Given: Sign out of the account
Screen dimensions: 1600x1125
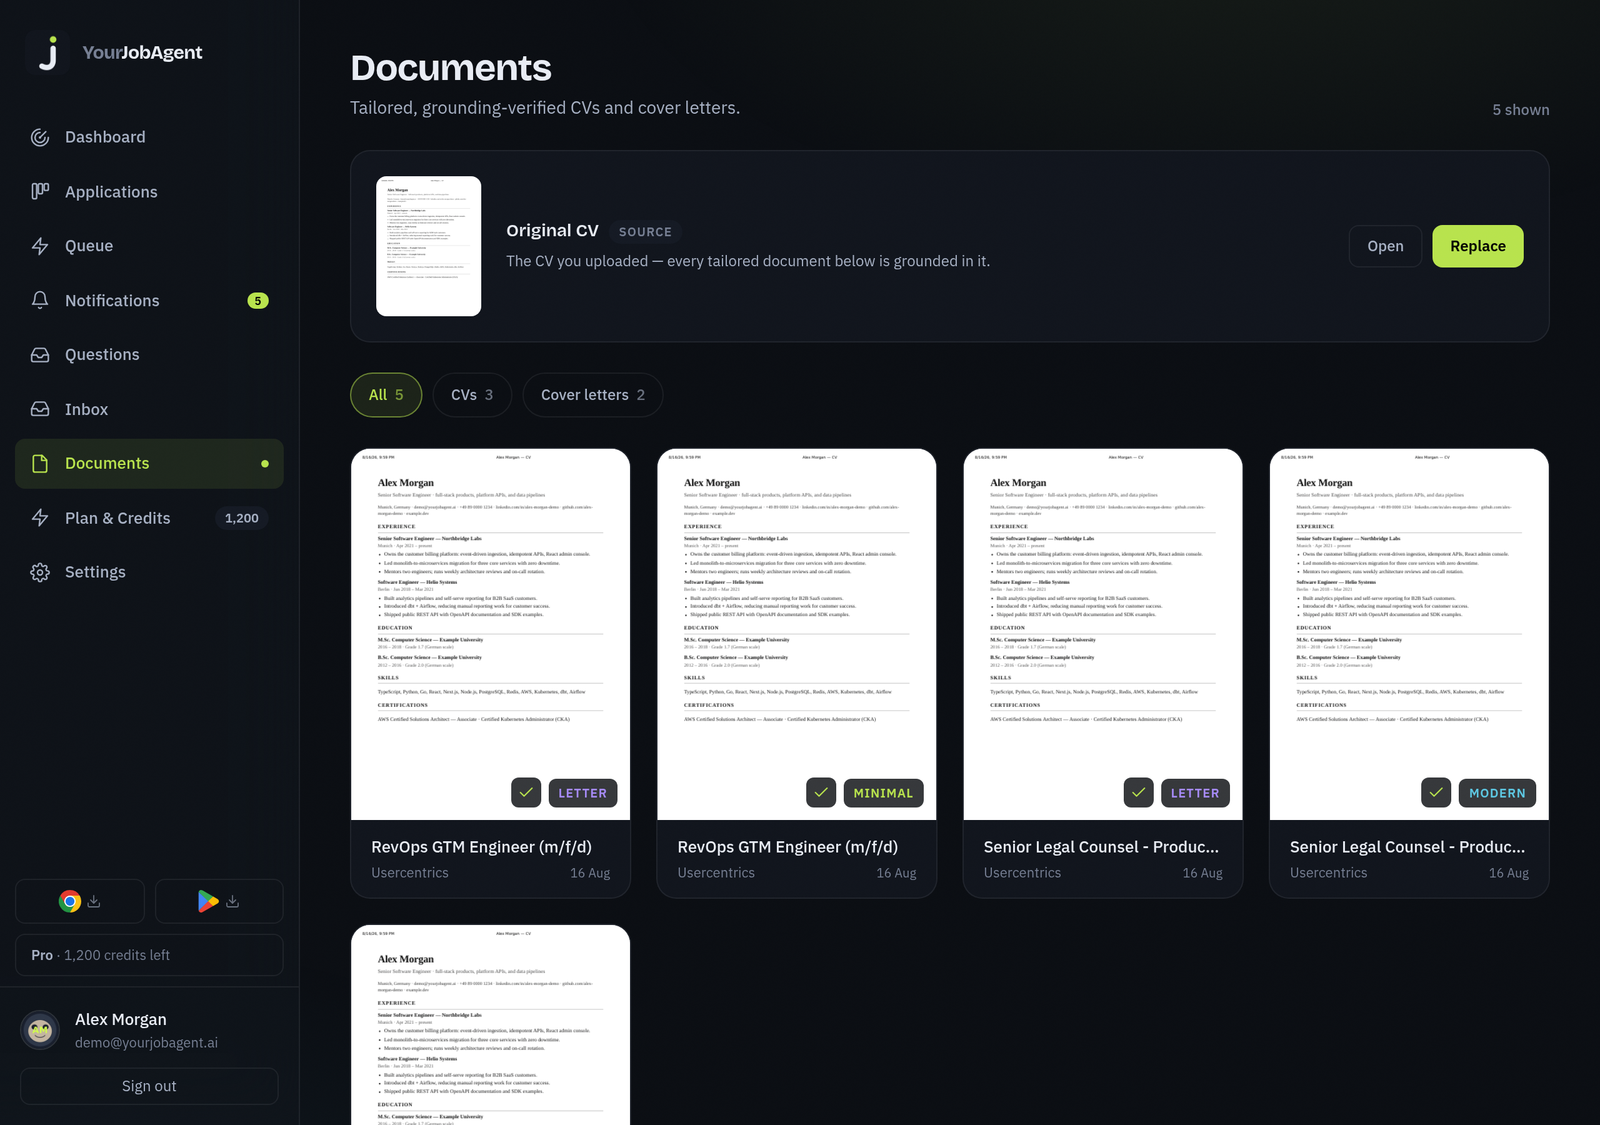Looking at the screenshot, I should 149,1086.
